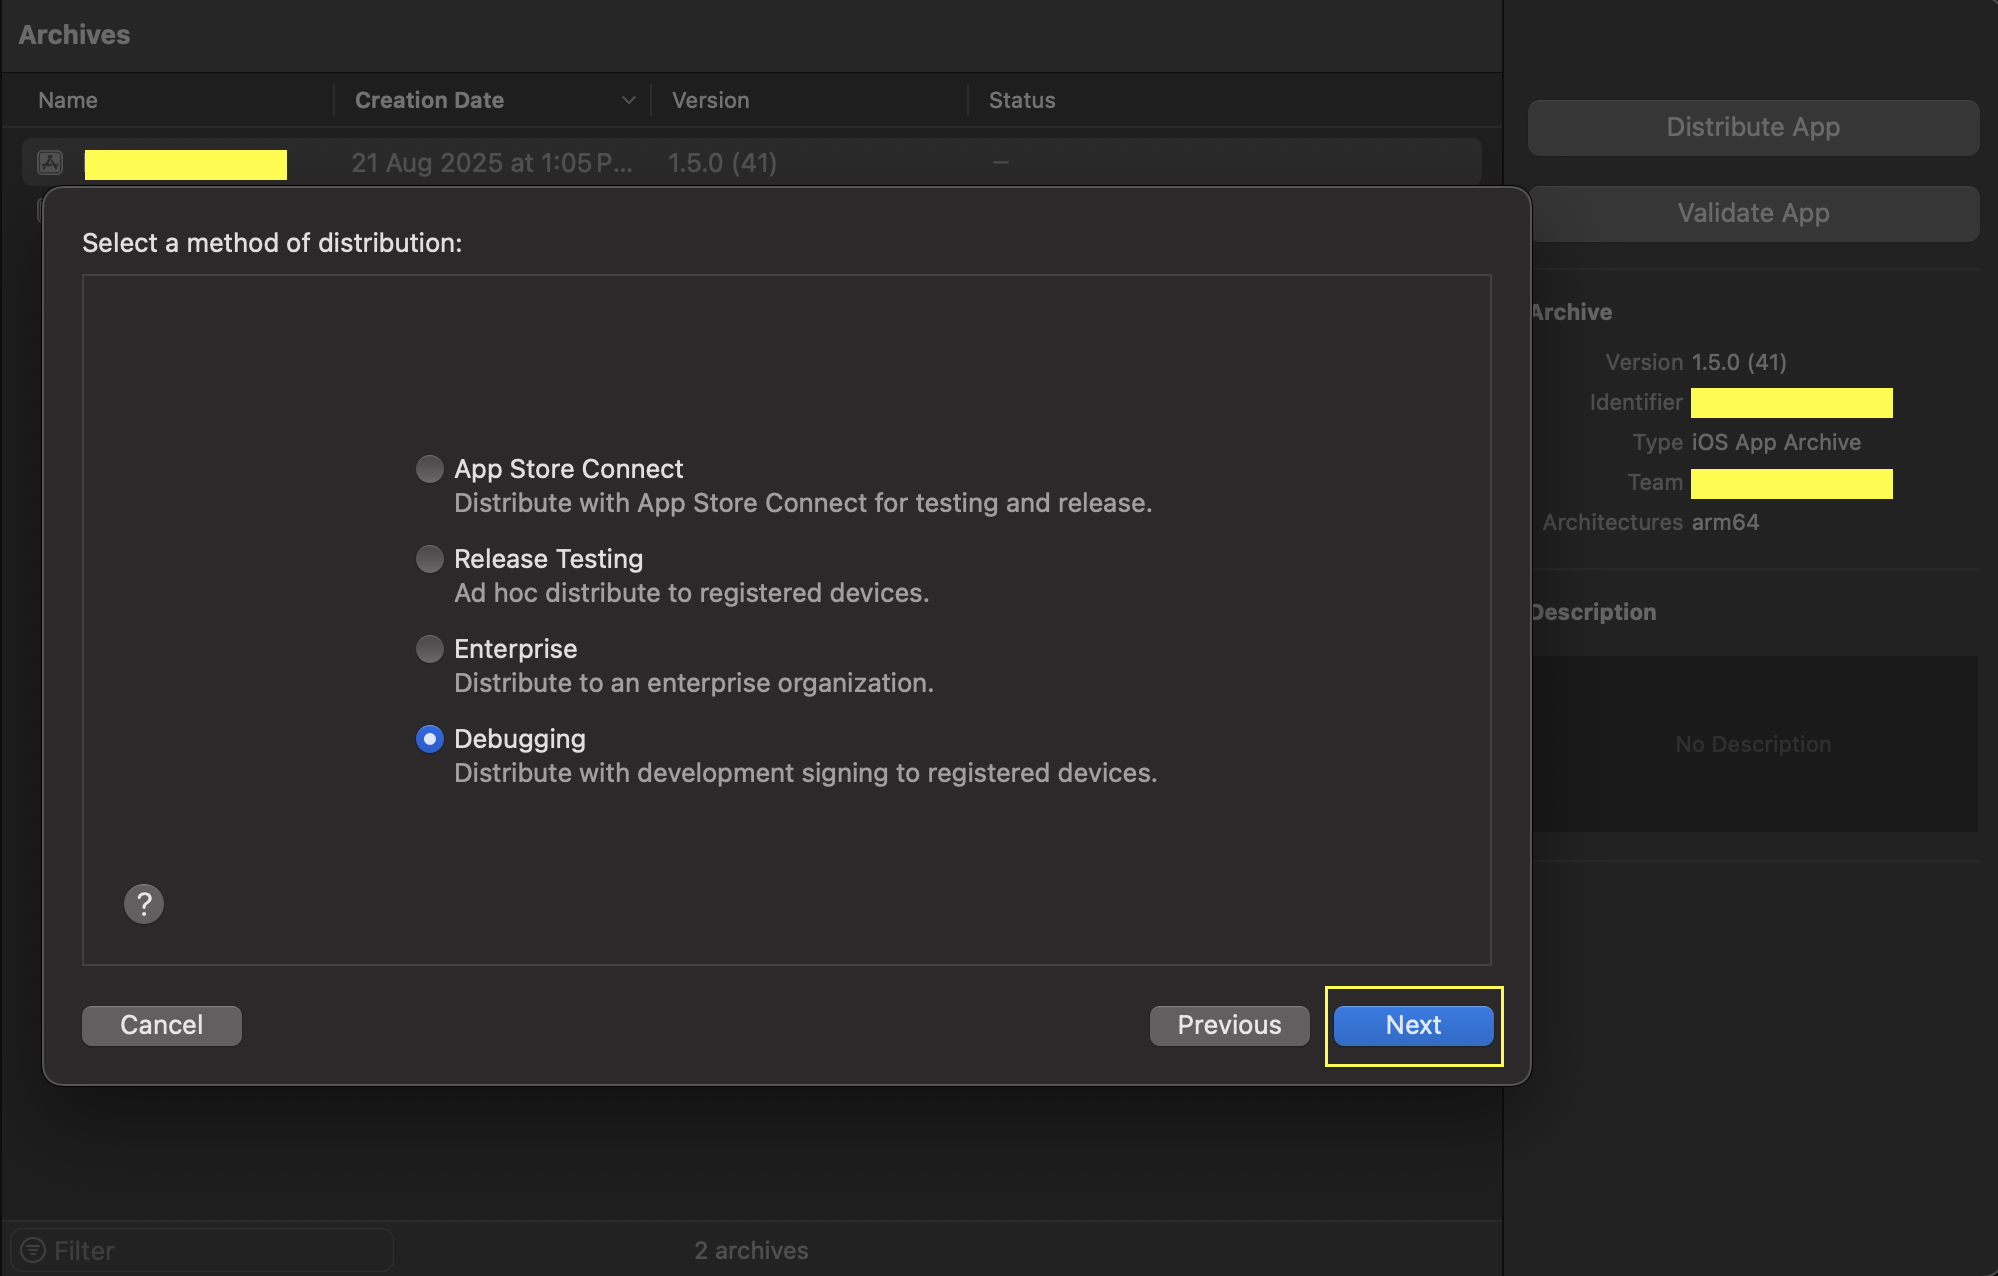The height and width of the screenshot is (1276, 1998).
Task: Click the Validate App button
Action: click(1753, 213)
